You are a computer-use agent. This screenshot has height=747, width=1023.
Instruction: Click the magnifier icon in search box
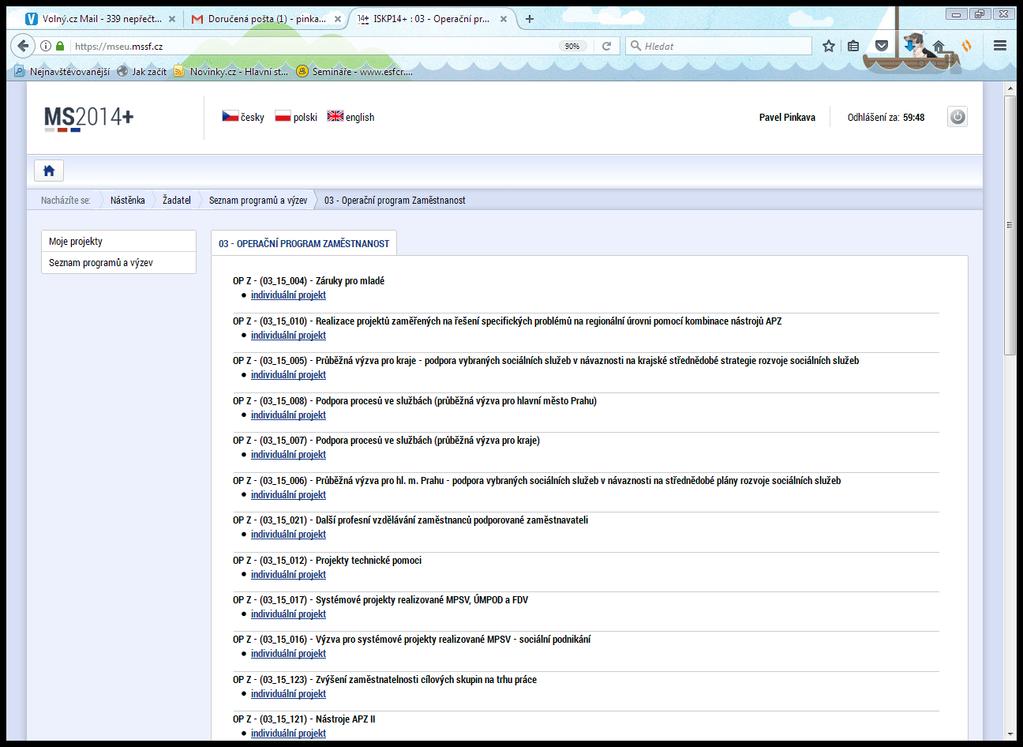pos(635,46)
